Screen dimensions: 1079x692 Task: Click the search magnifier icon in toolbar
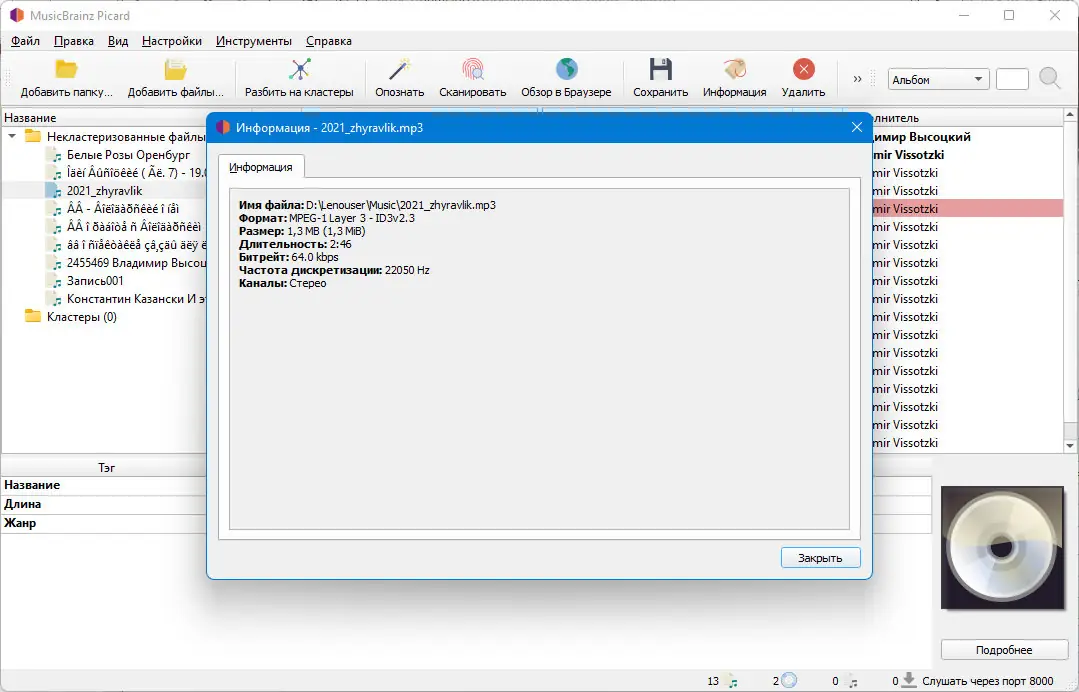click(x=1049, y=78)
